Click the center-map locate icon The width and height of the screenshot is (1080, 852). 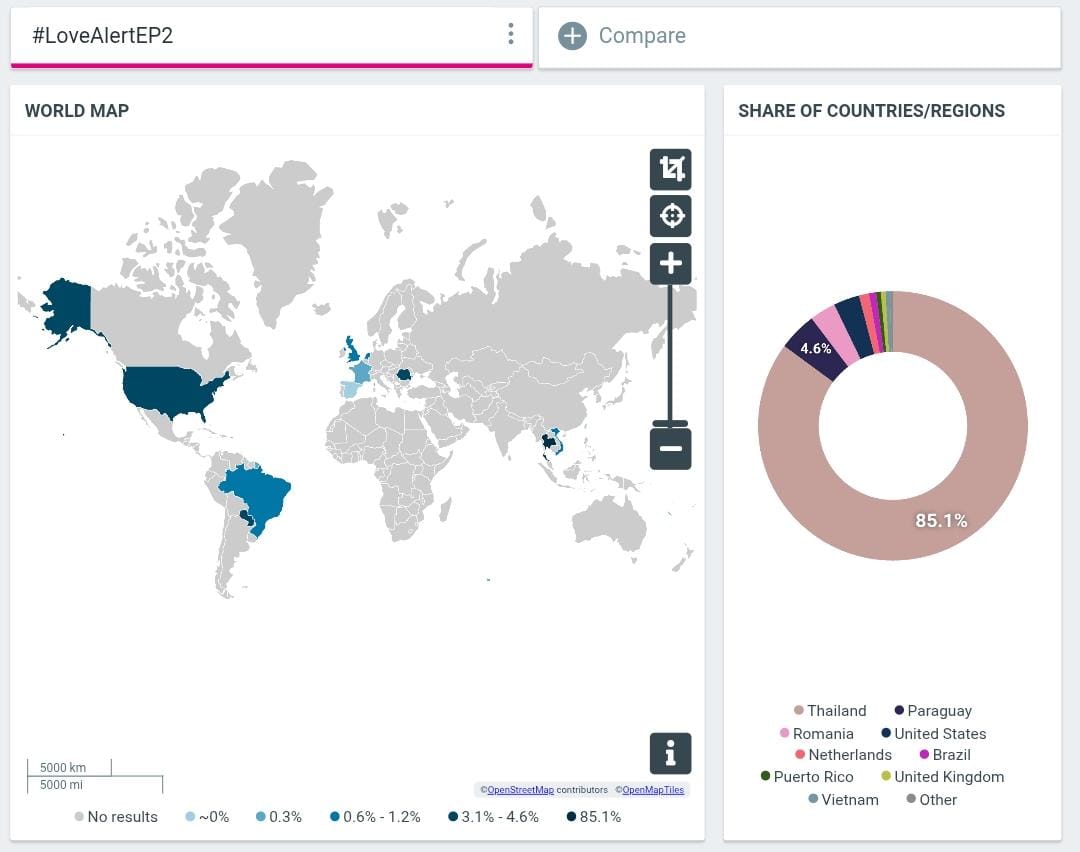pos(670,216)
